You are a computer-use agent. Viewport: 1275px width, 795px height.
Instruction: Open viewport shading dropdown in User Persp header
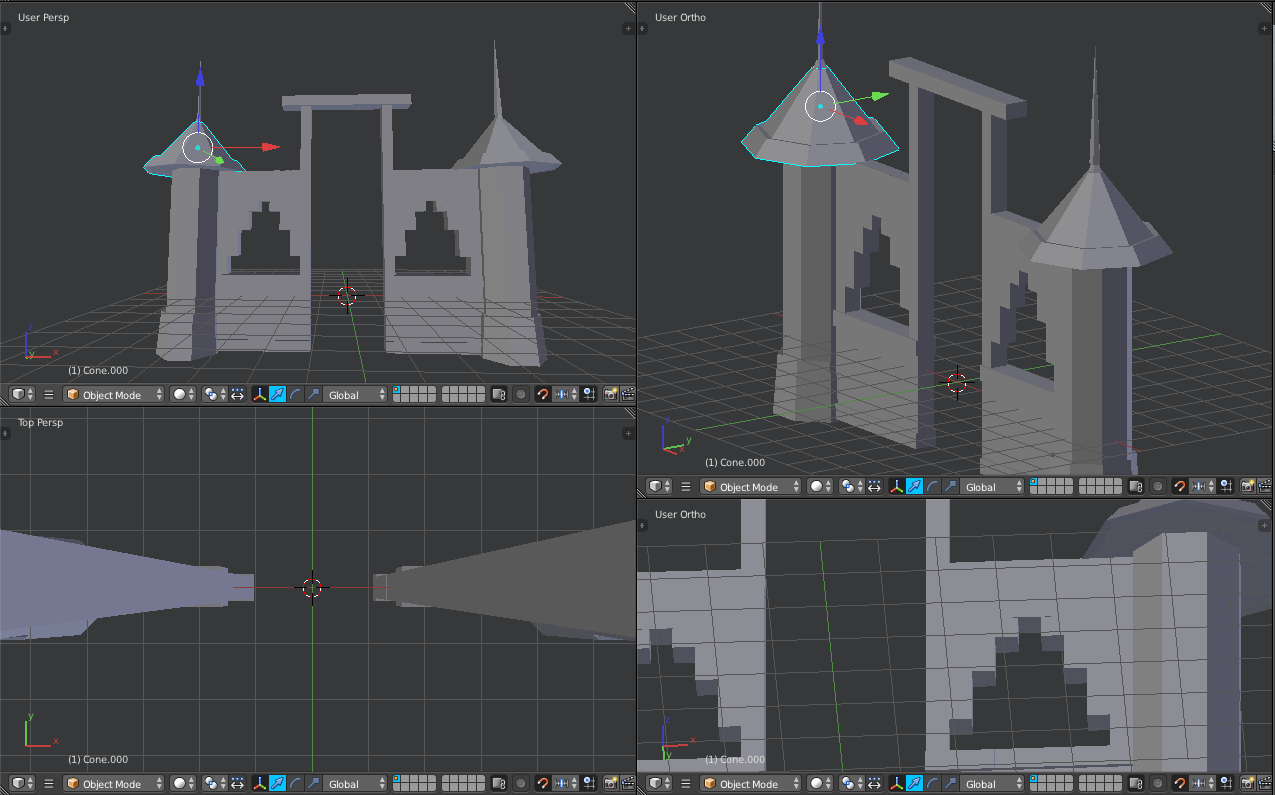click(183, 394)
